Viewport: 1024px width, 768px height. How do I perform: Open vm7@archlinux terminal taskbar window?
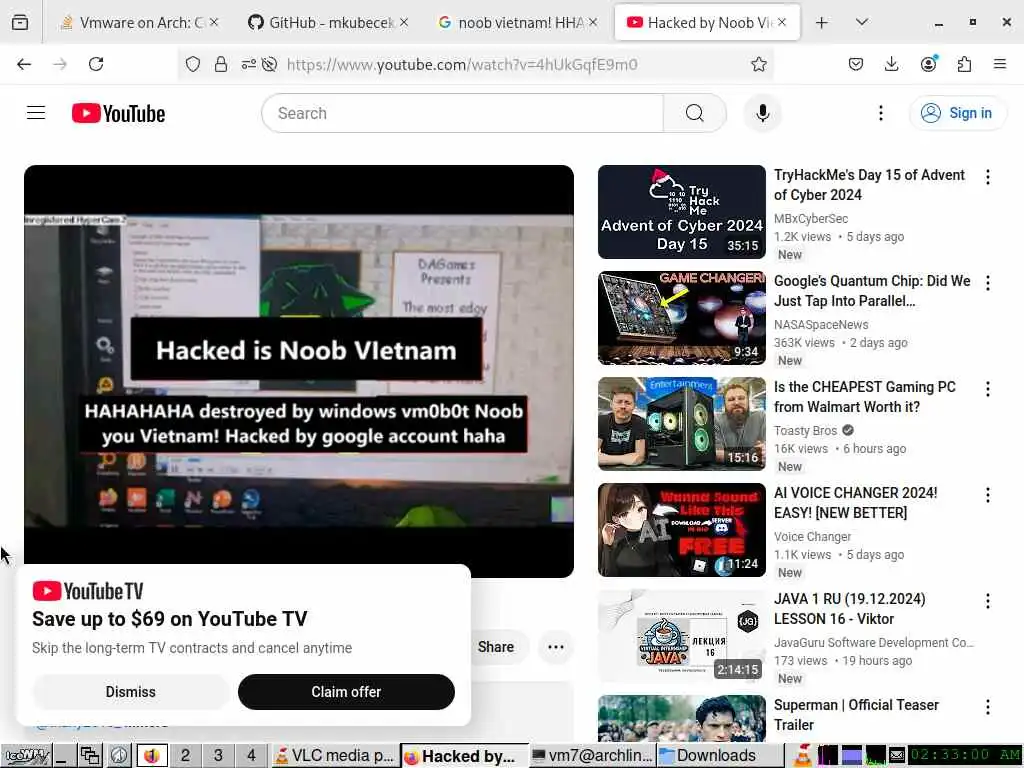[x=592, y=756]
